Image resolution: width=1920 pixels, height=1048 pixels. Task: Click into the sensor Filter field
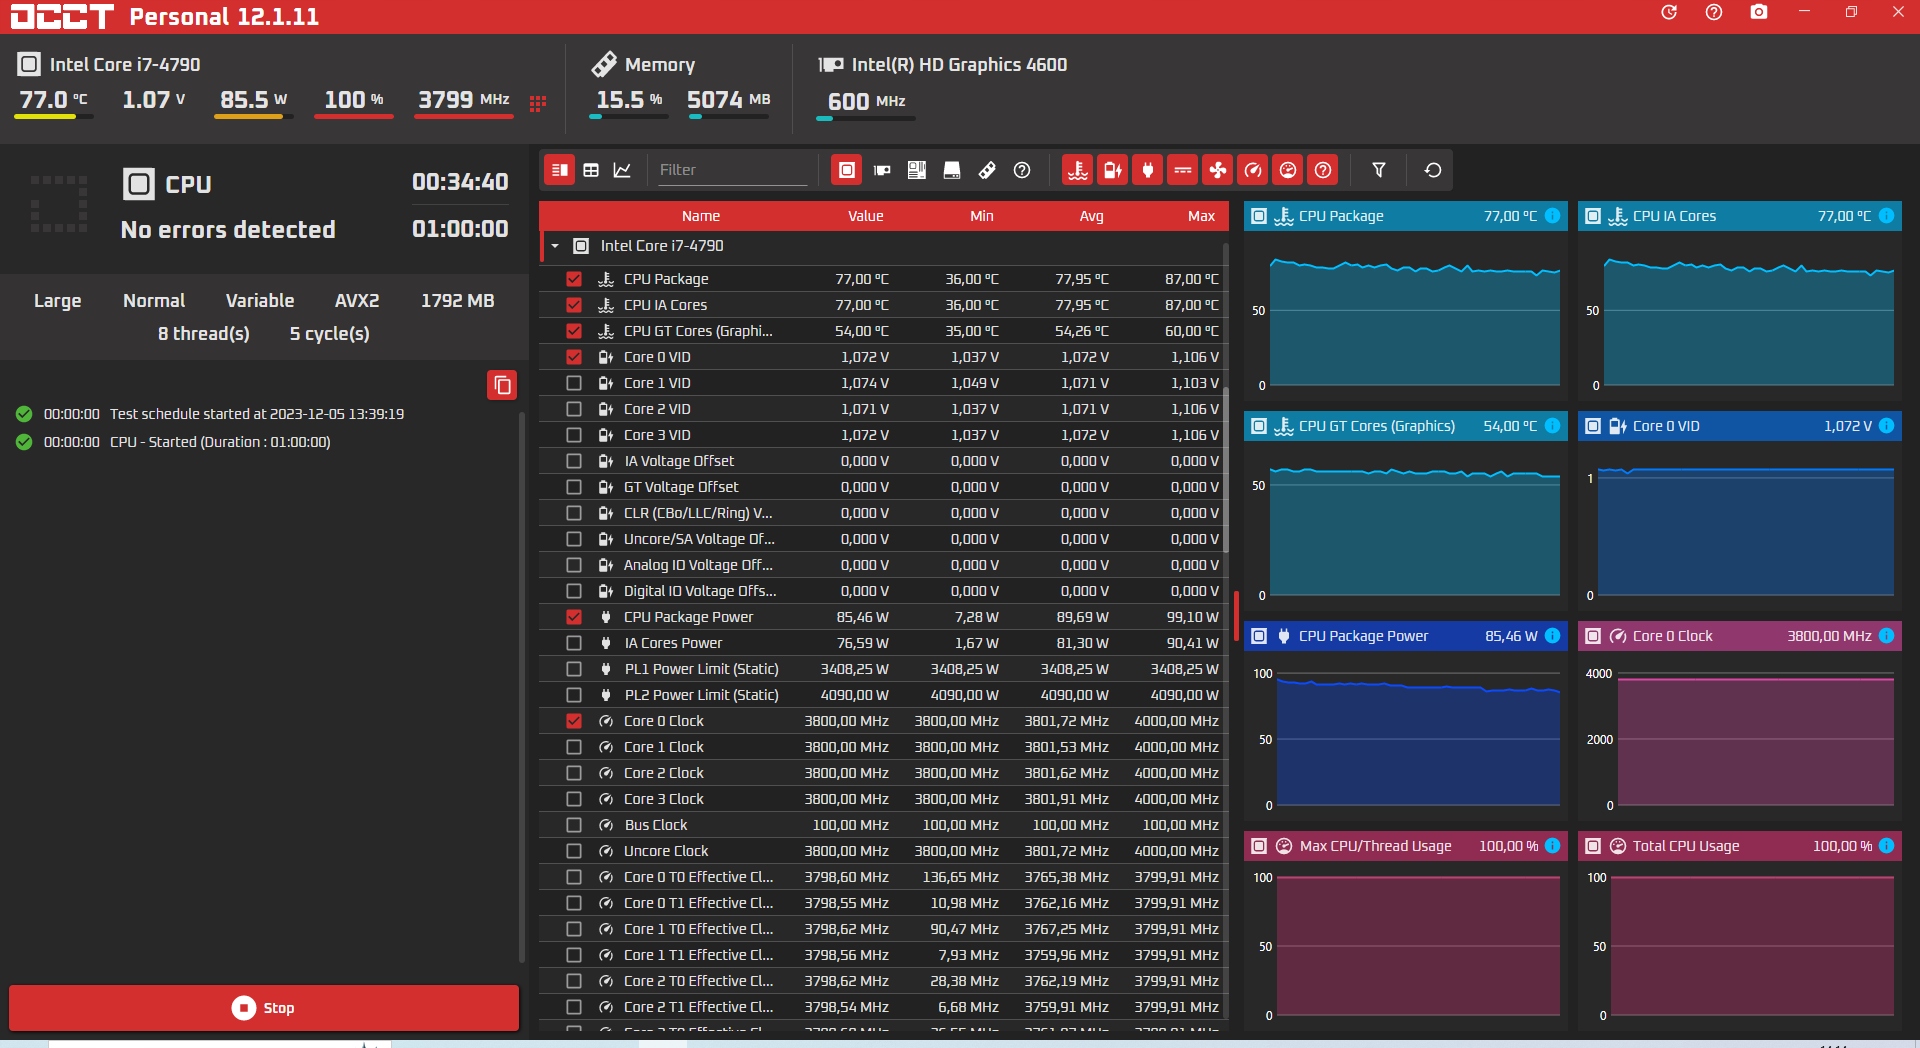(x=731, y=170)
